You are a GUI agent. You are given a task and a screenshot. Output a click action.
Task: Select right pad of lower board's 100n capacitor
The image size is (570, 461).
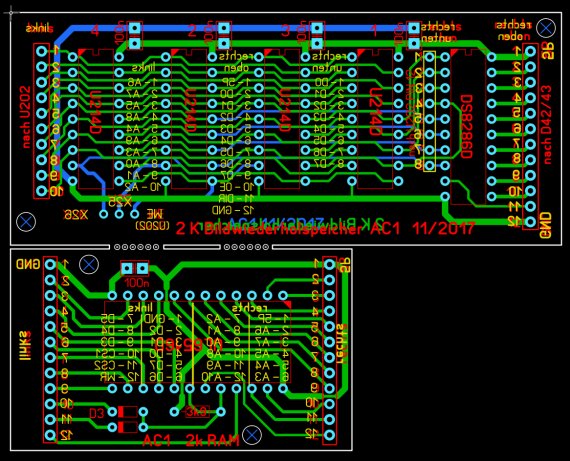point(142,269)
